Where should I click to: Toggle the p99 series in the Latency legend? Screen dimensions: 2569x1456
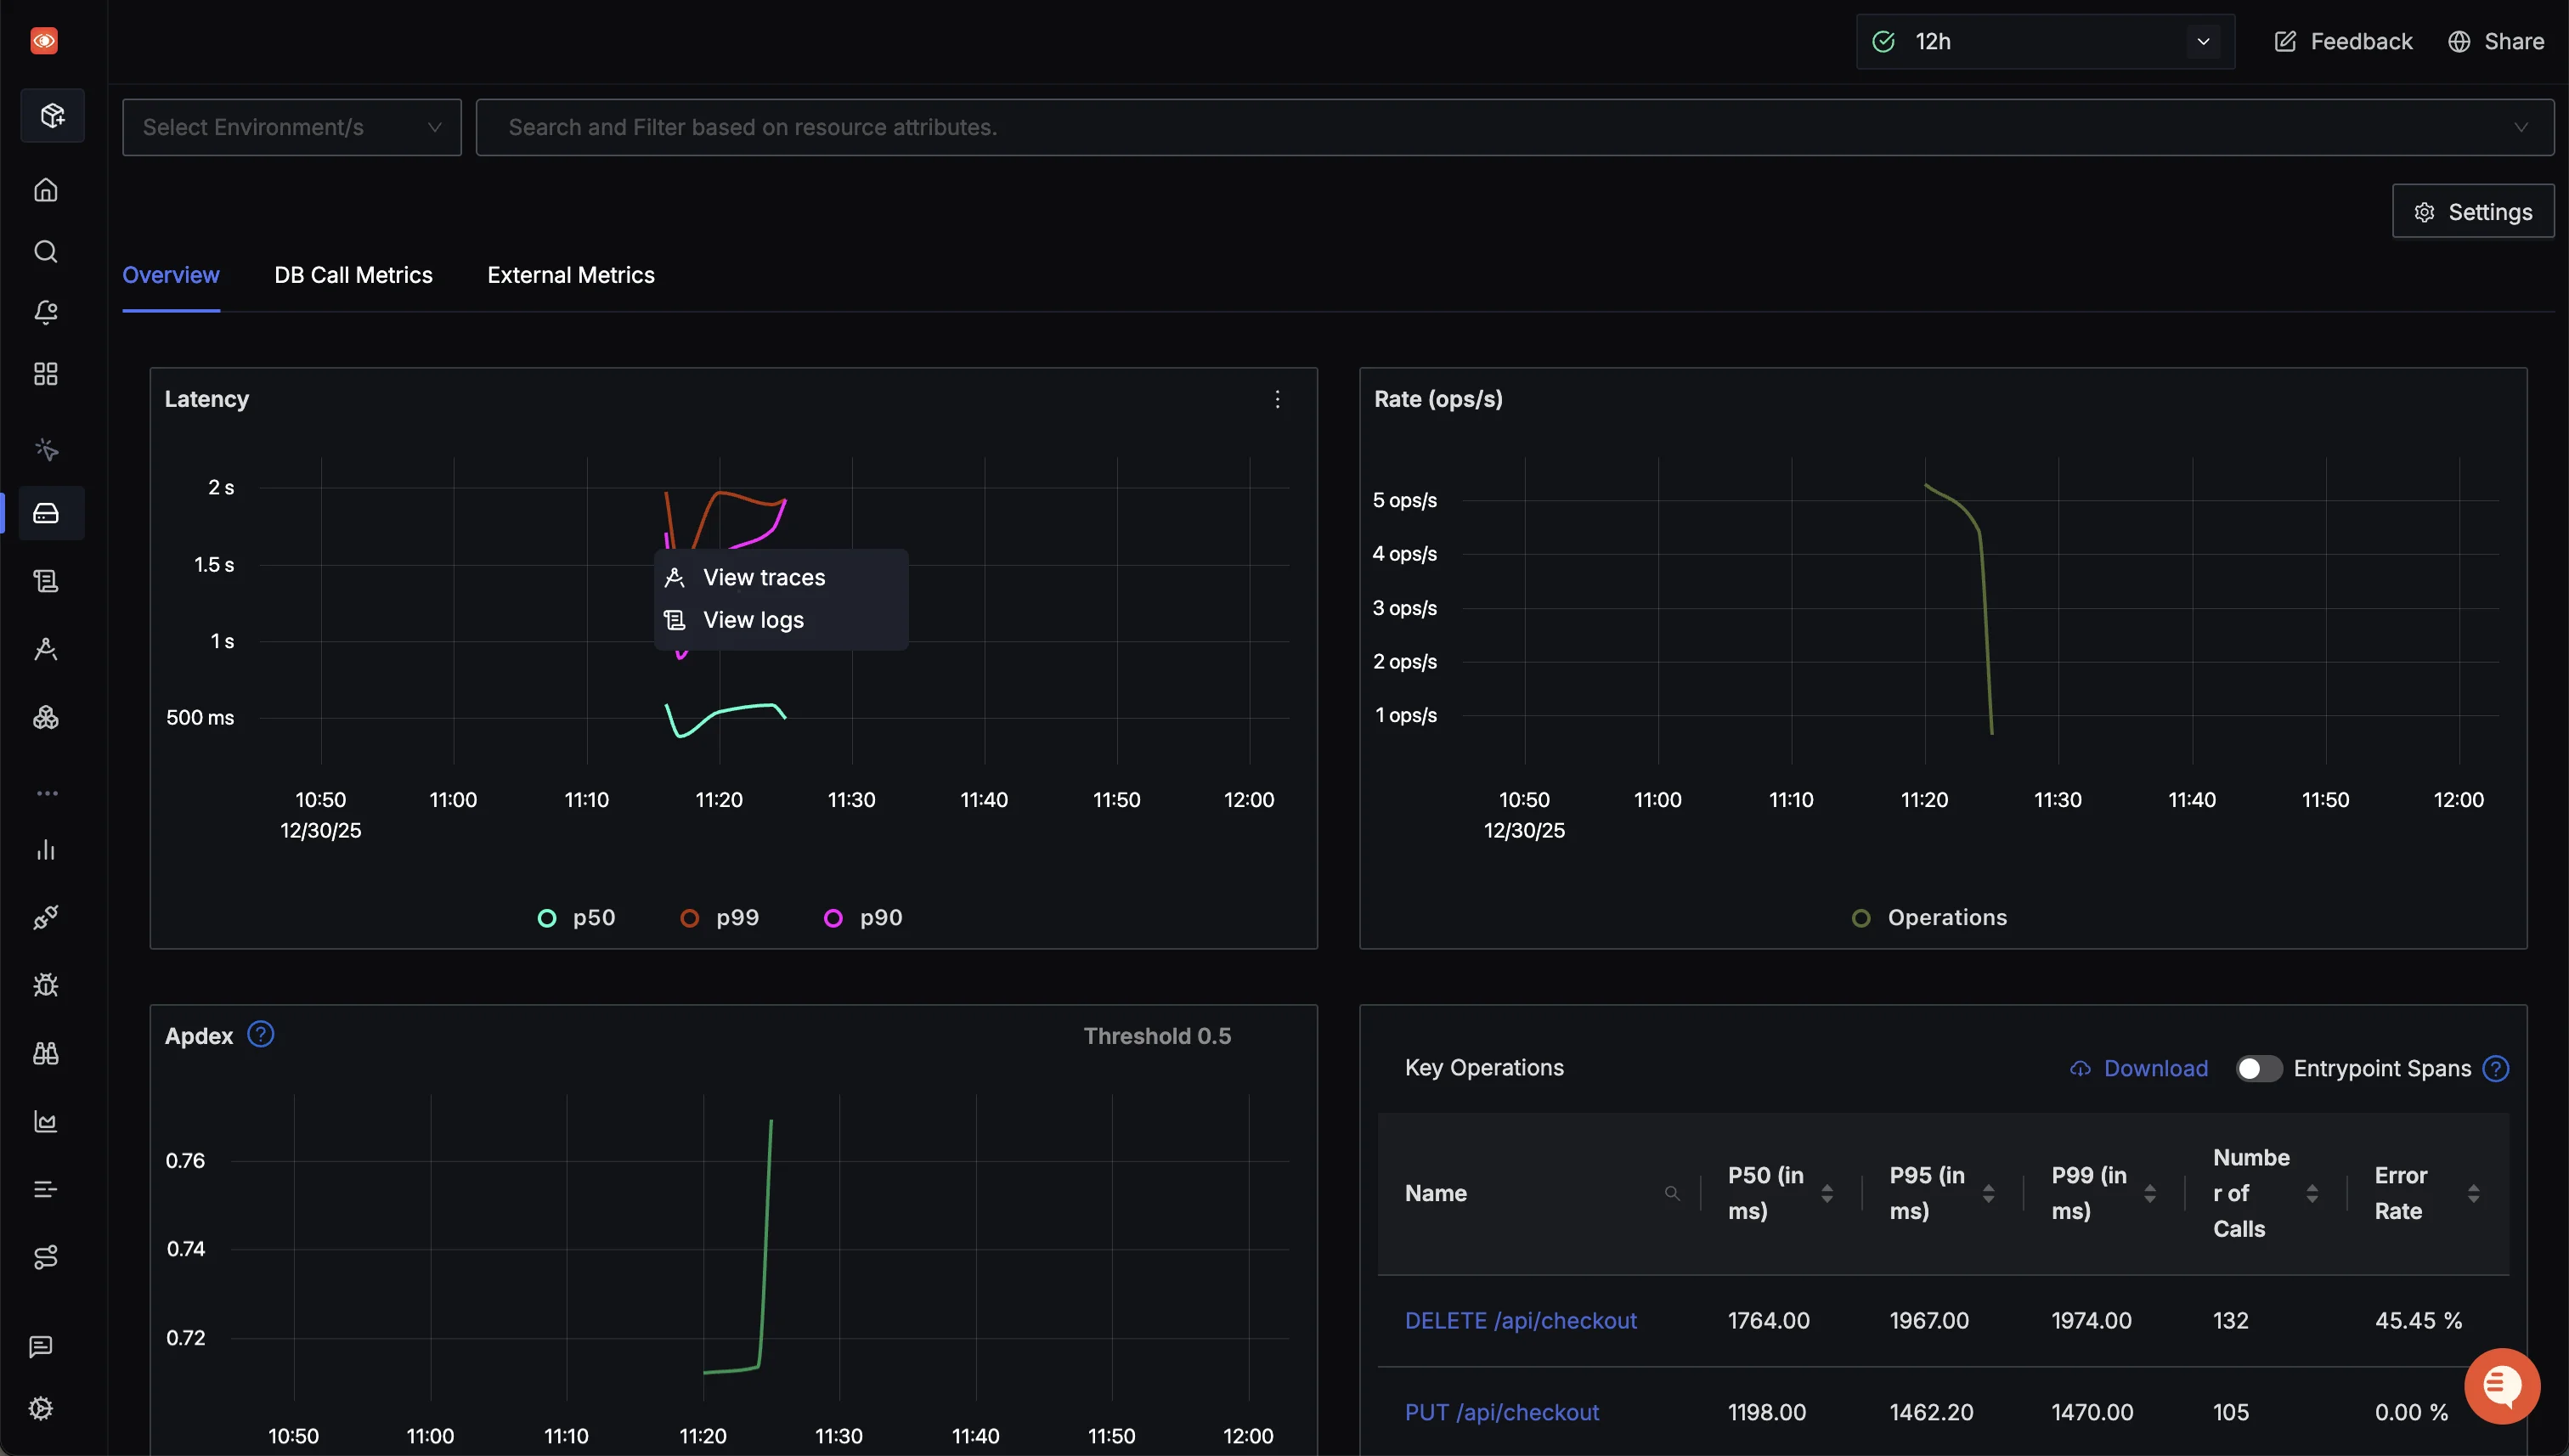tap(720, 918)
